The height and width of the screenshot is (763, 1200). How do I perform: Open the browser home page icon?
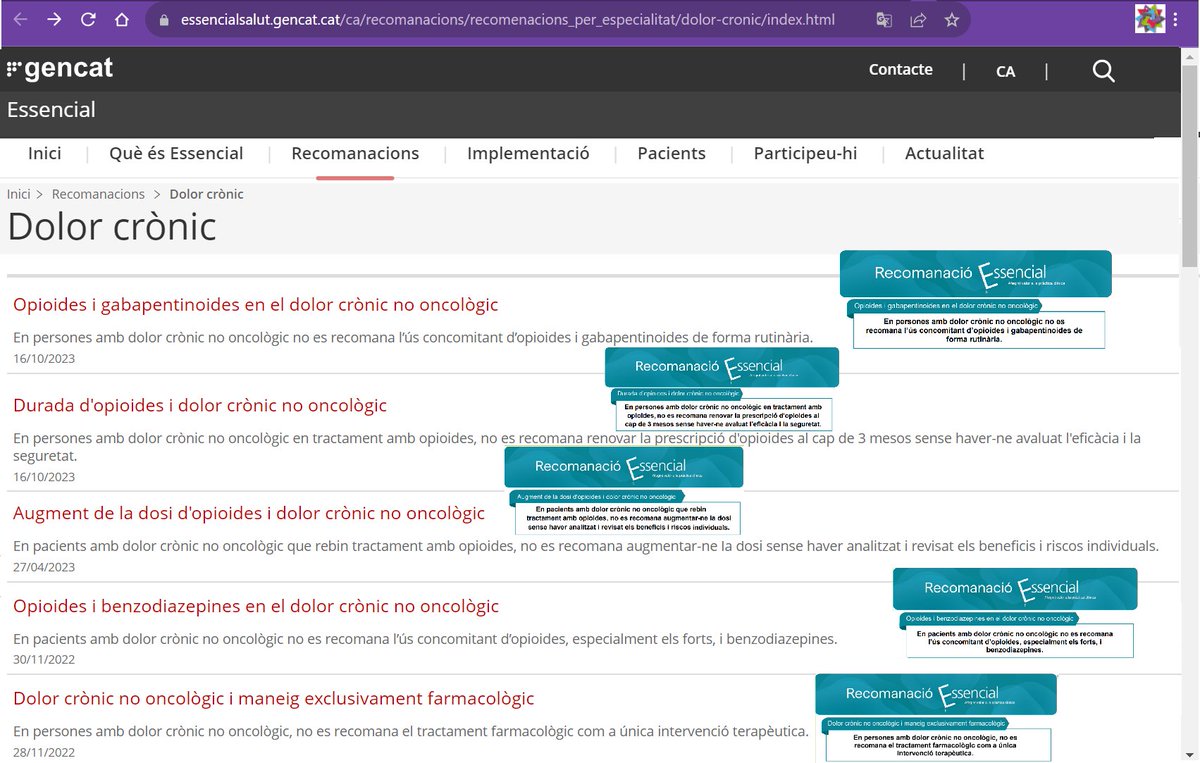pyautogui.click(x=121, y=20)
